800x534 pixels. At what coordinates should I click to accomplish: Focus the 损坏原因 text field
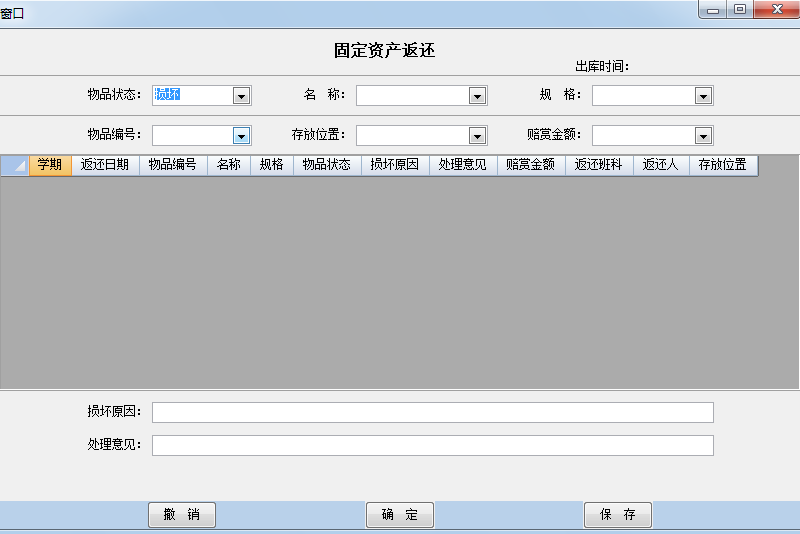[432, 413]
